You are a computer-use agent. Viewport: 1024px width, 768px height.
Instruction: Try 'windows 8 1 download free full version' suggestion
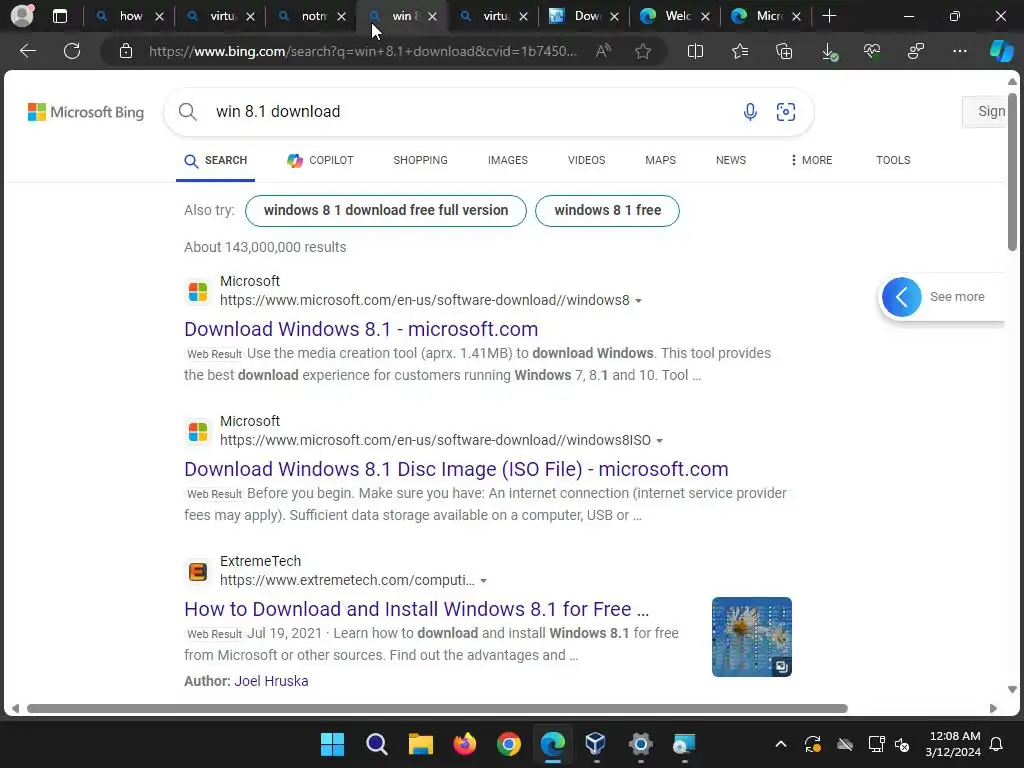coord(385,210)
